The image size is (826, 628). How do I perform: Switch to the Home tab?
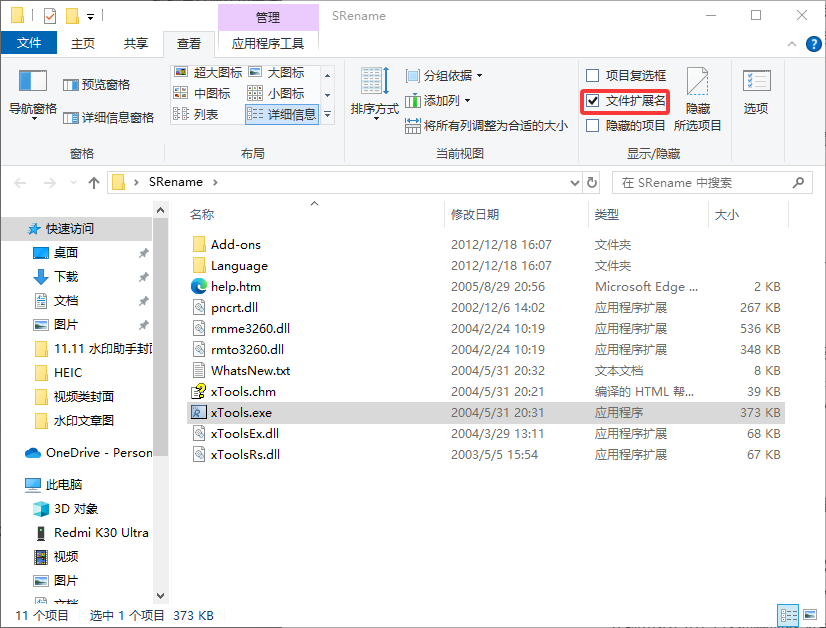tap(83, 43)
